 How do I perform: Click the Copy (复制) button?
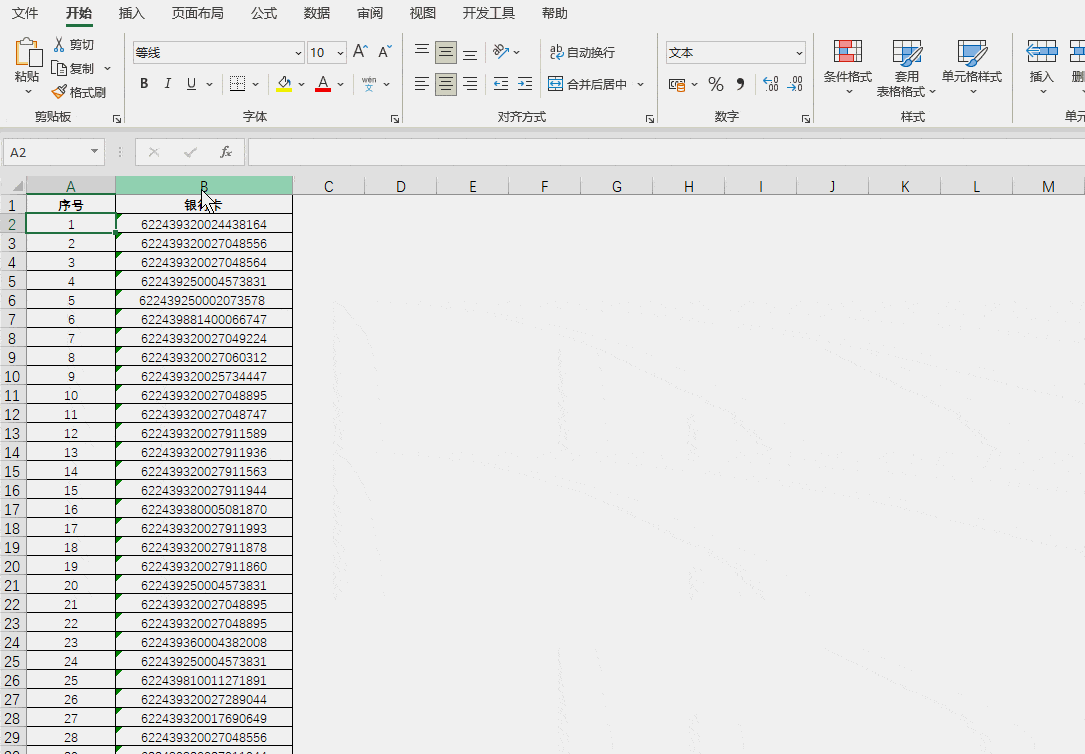pyautogui.click(x=73, y=69)
